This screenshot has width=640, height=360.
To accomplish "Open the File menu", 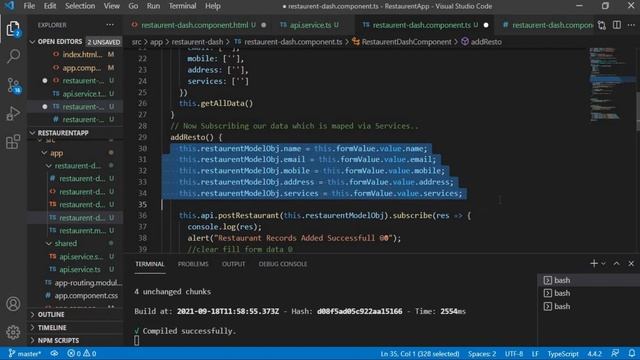I will coord(29,6).
